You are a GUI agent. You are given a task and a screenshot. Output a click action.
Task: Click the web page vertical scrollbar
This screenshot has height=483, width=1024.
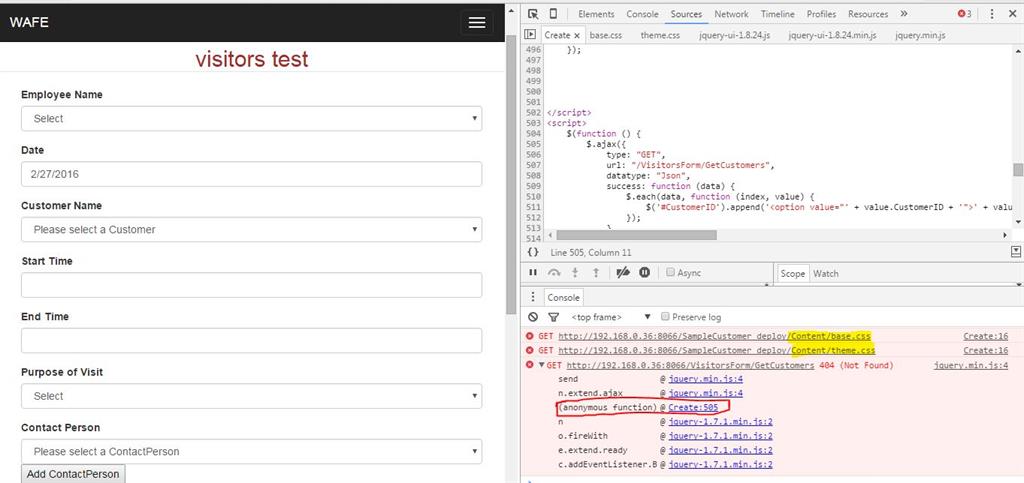coord(511,174)
